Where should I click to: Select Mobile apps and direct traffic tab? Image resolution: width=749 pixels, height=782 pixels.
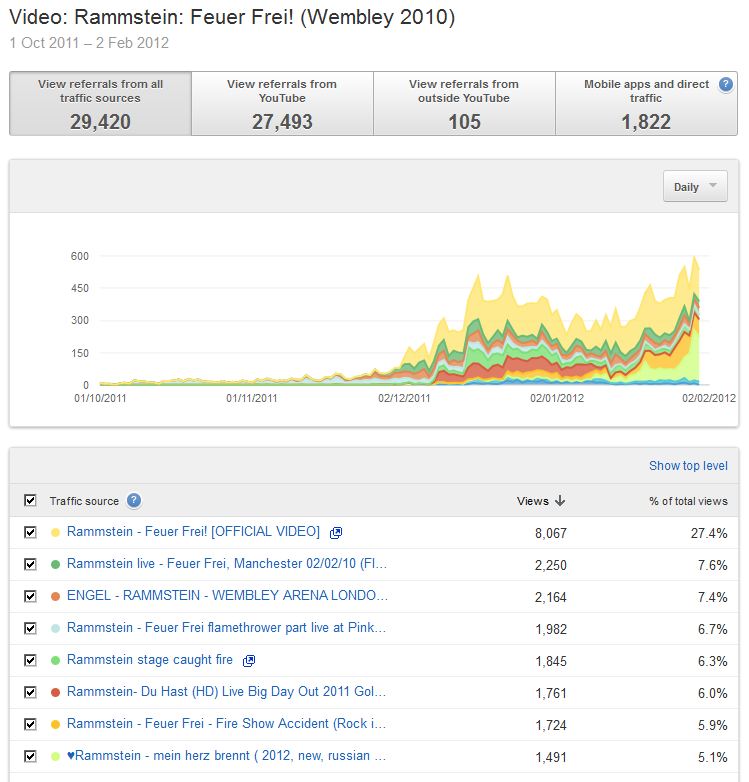point(646,103)
